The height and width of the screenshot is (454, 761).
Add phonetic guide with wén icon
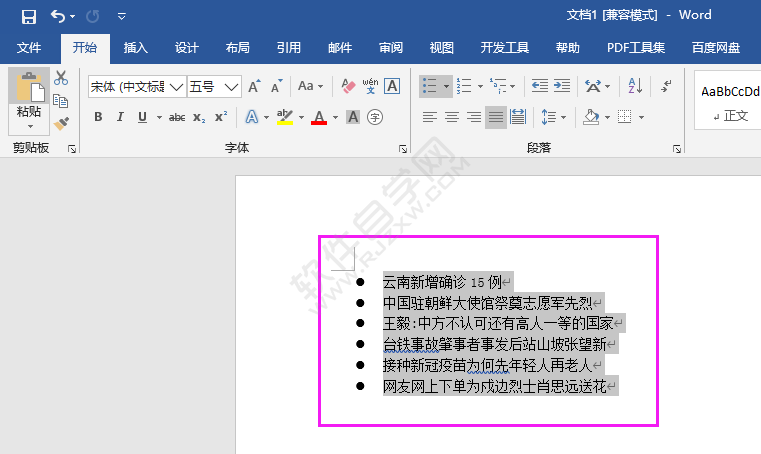tap(370, 86)
